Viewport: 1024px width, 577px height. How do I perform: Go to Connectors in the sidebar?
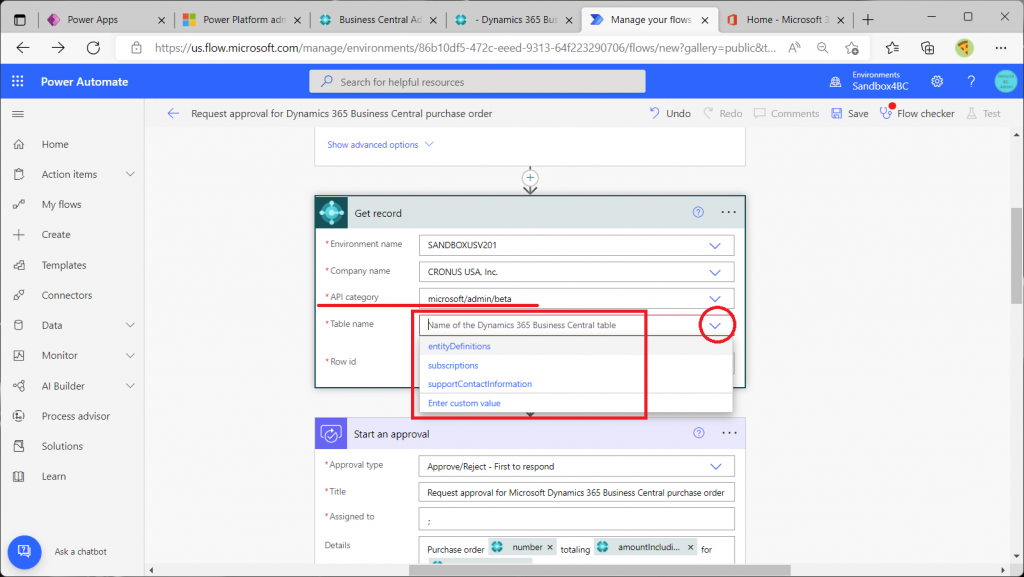point(67,295)
